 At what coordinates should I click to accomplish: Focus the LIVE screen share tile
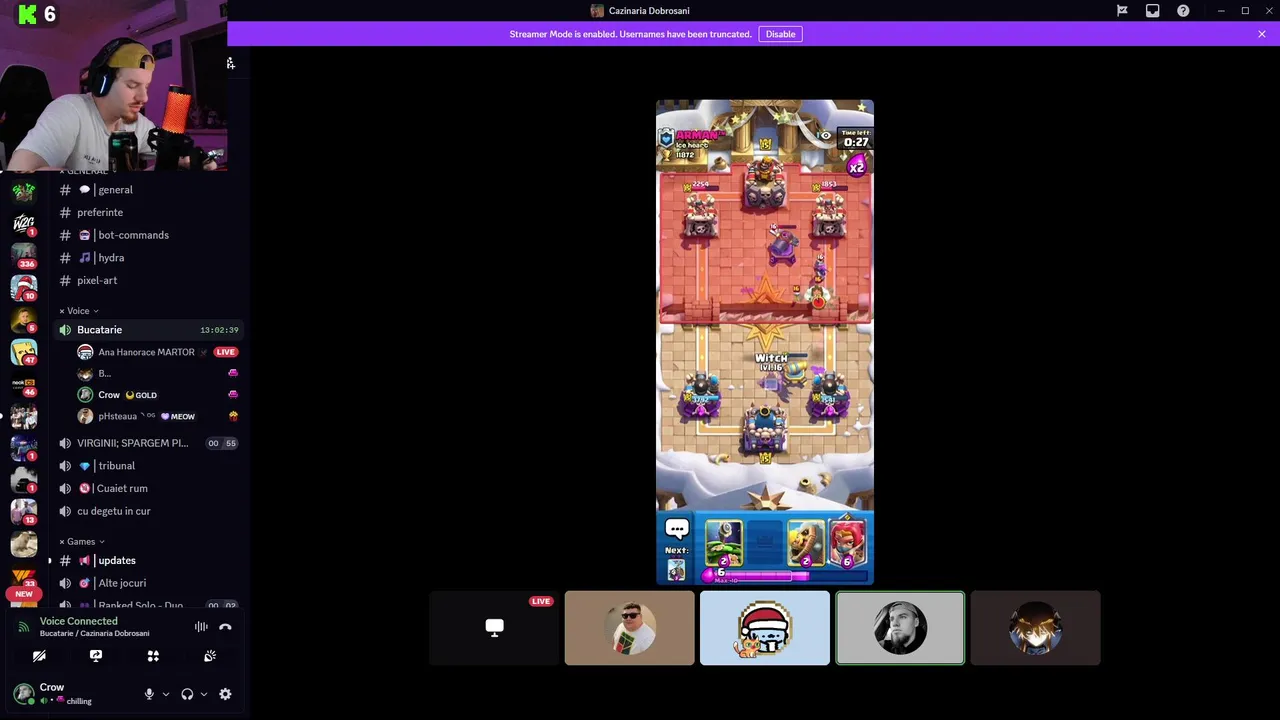(494, 628)
